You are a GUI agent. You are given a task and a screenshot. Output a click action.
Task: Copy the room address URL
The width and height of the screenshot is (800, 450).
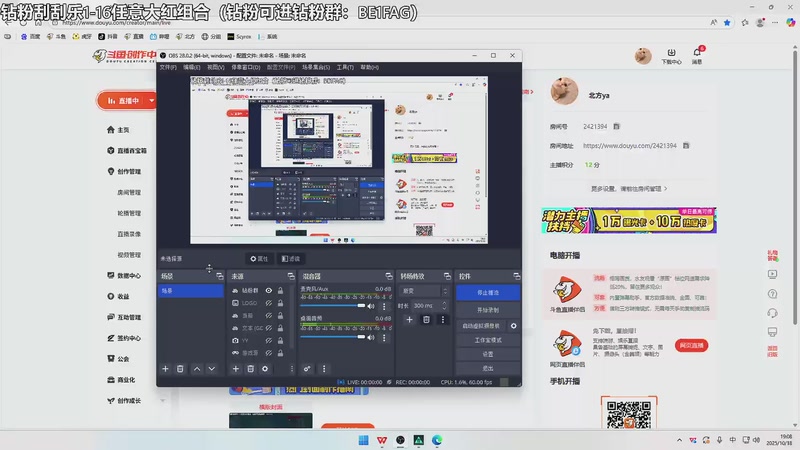(686, 145)
